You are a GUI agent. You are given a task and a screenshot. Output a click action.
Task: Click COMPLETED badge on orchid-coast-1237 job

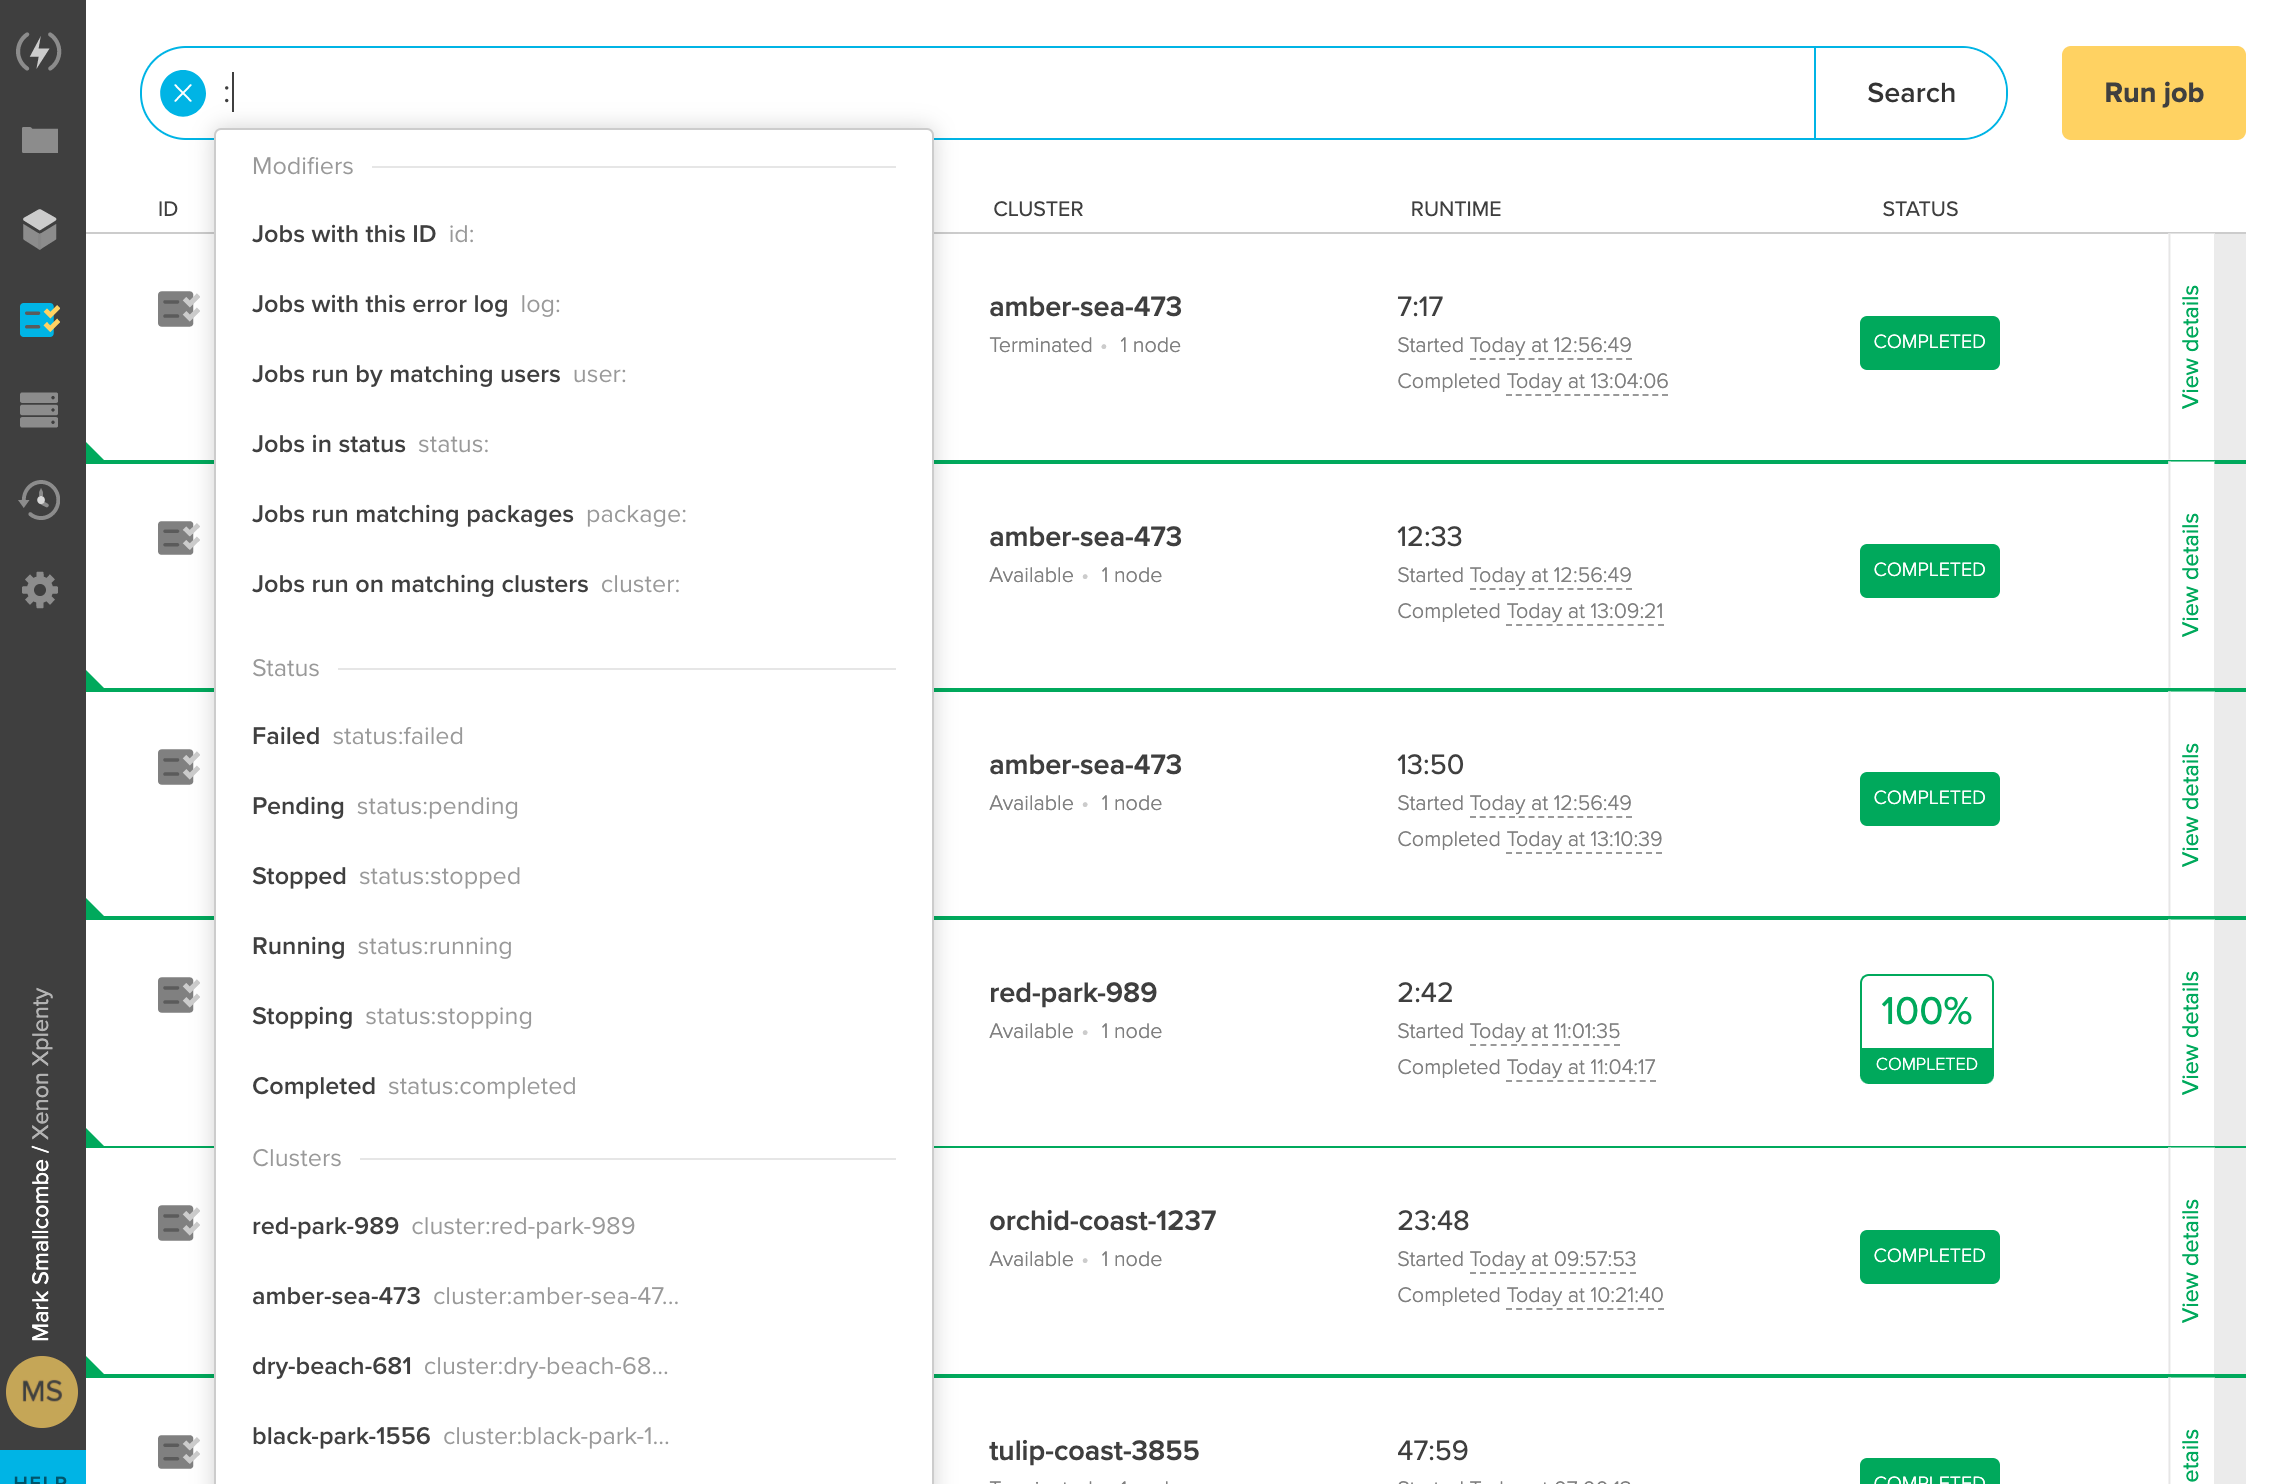point(1929,1256)
